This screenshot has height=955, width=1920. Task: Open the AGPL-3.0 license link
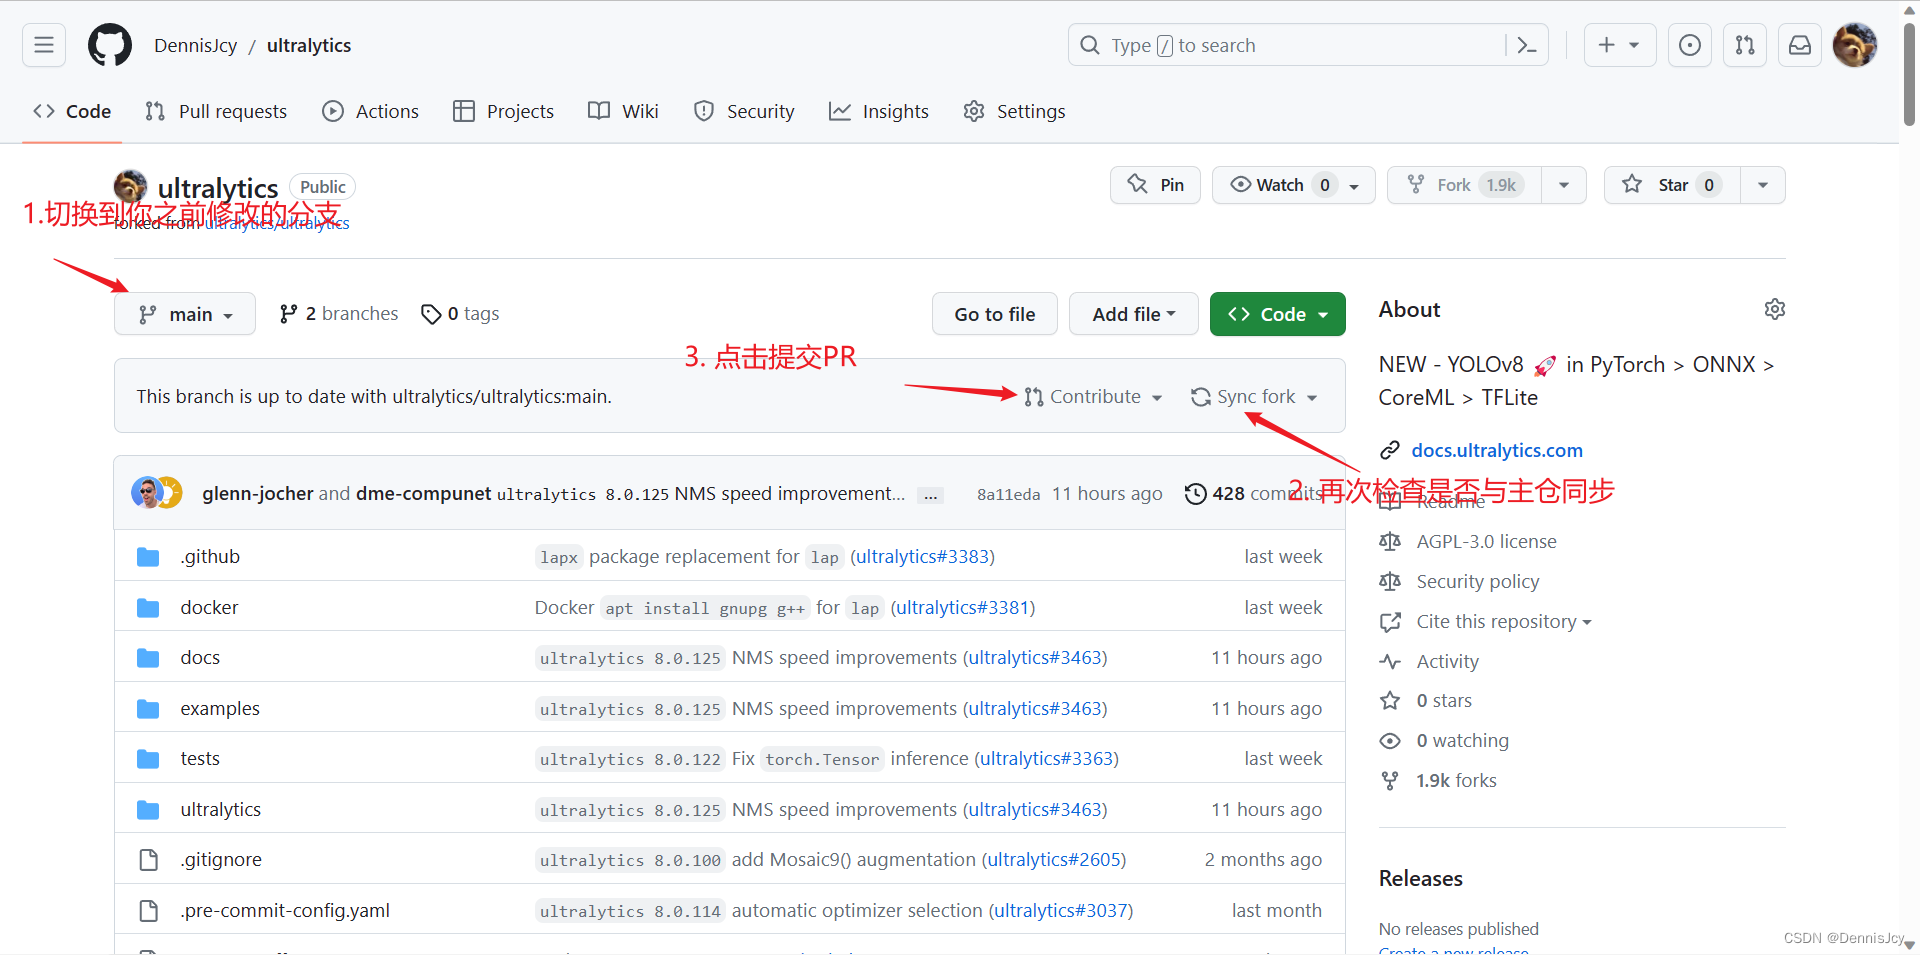pyautogui.click(x=1486, y=542)
